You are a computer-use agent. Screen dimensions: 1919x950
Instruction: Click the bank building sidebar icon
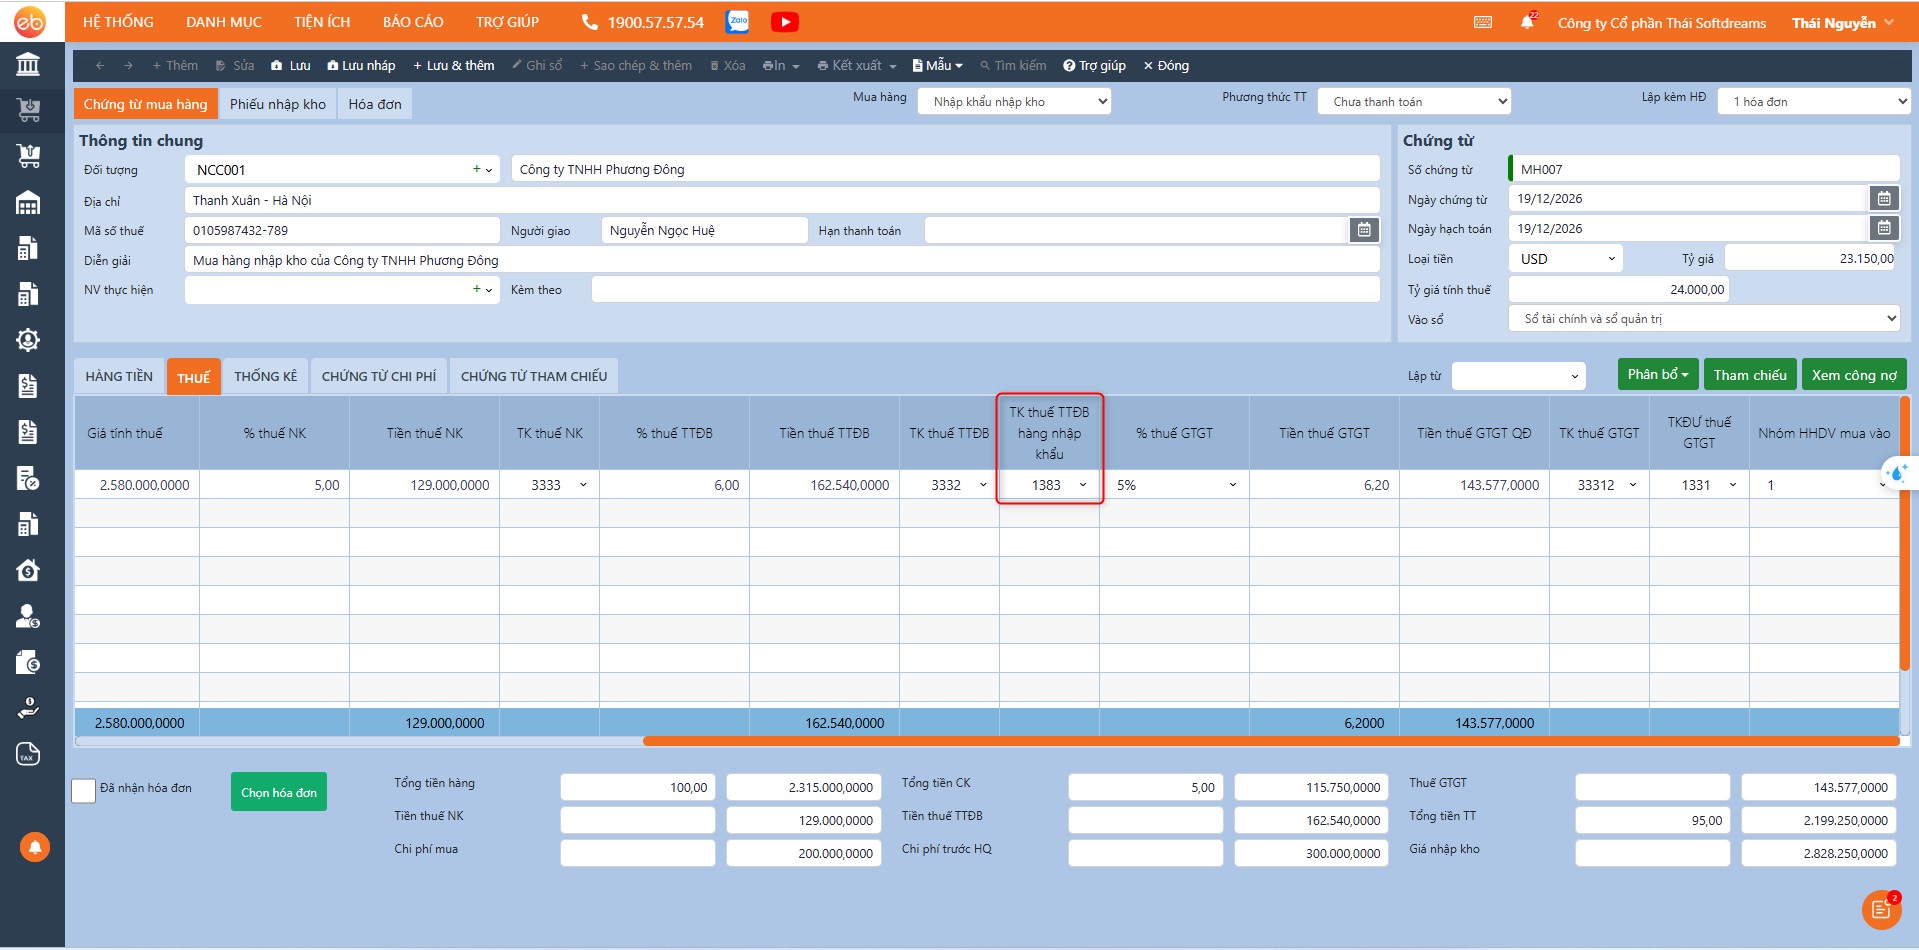(28, 65)
